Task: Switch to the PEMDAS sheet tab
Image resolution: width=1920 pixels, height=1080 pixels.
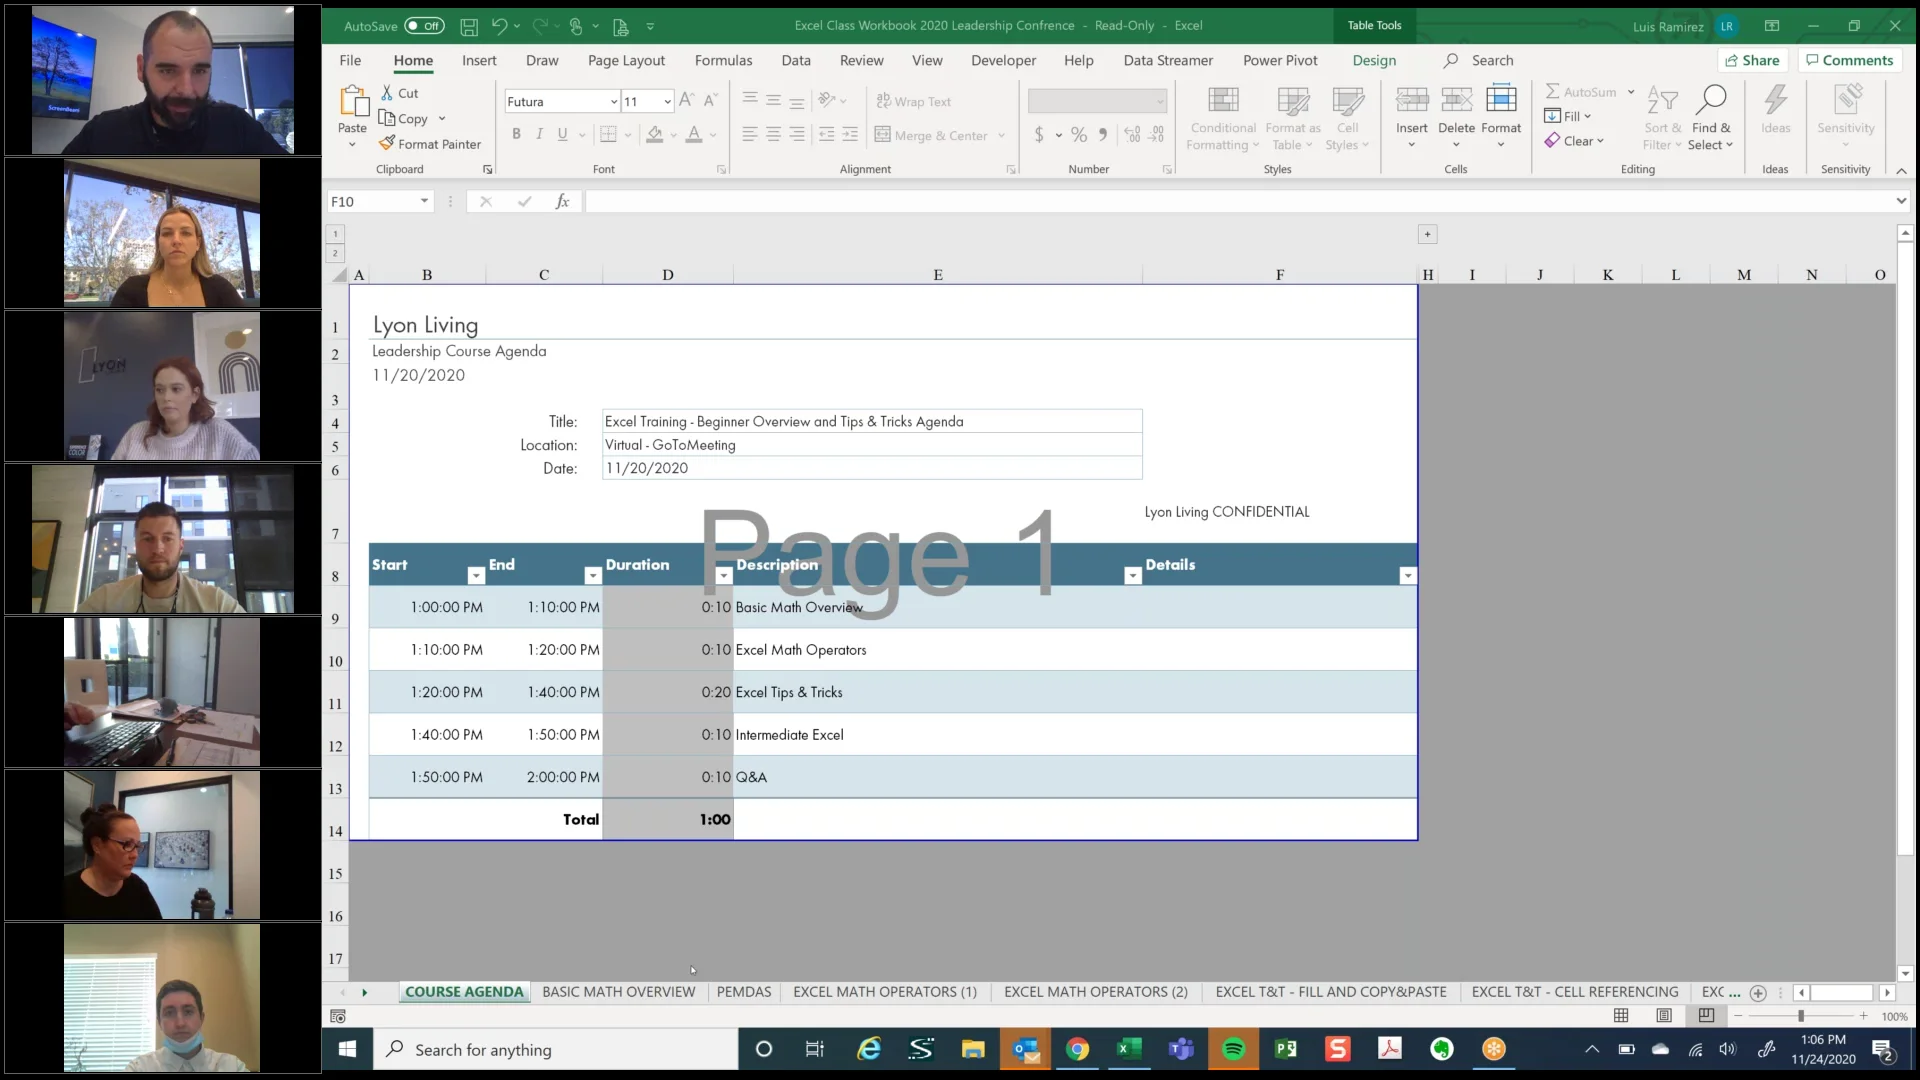Action: click(x=744, y=992)
